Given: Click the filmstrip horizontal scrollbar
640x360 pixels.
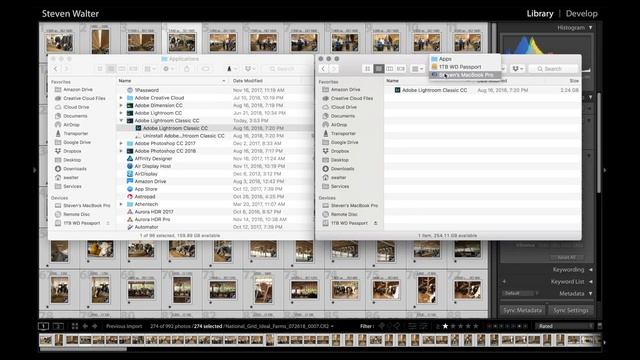Looking at the screenshot, I should 83,349.
